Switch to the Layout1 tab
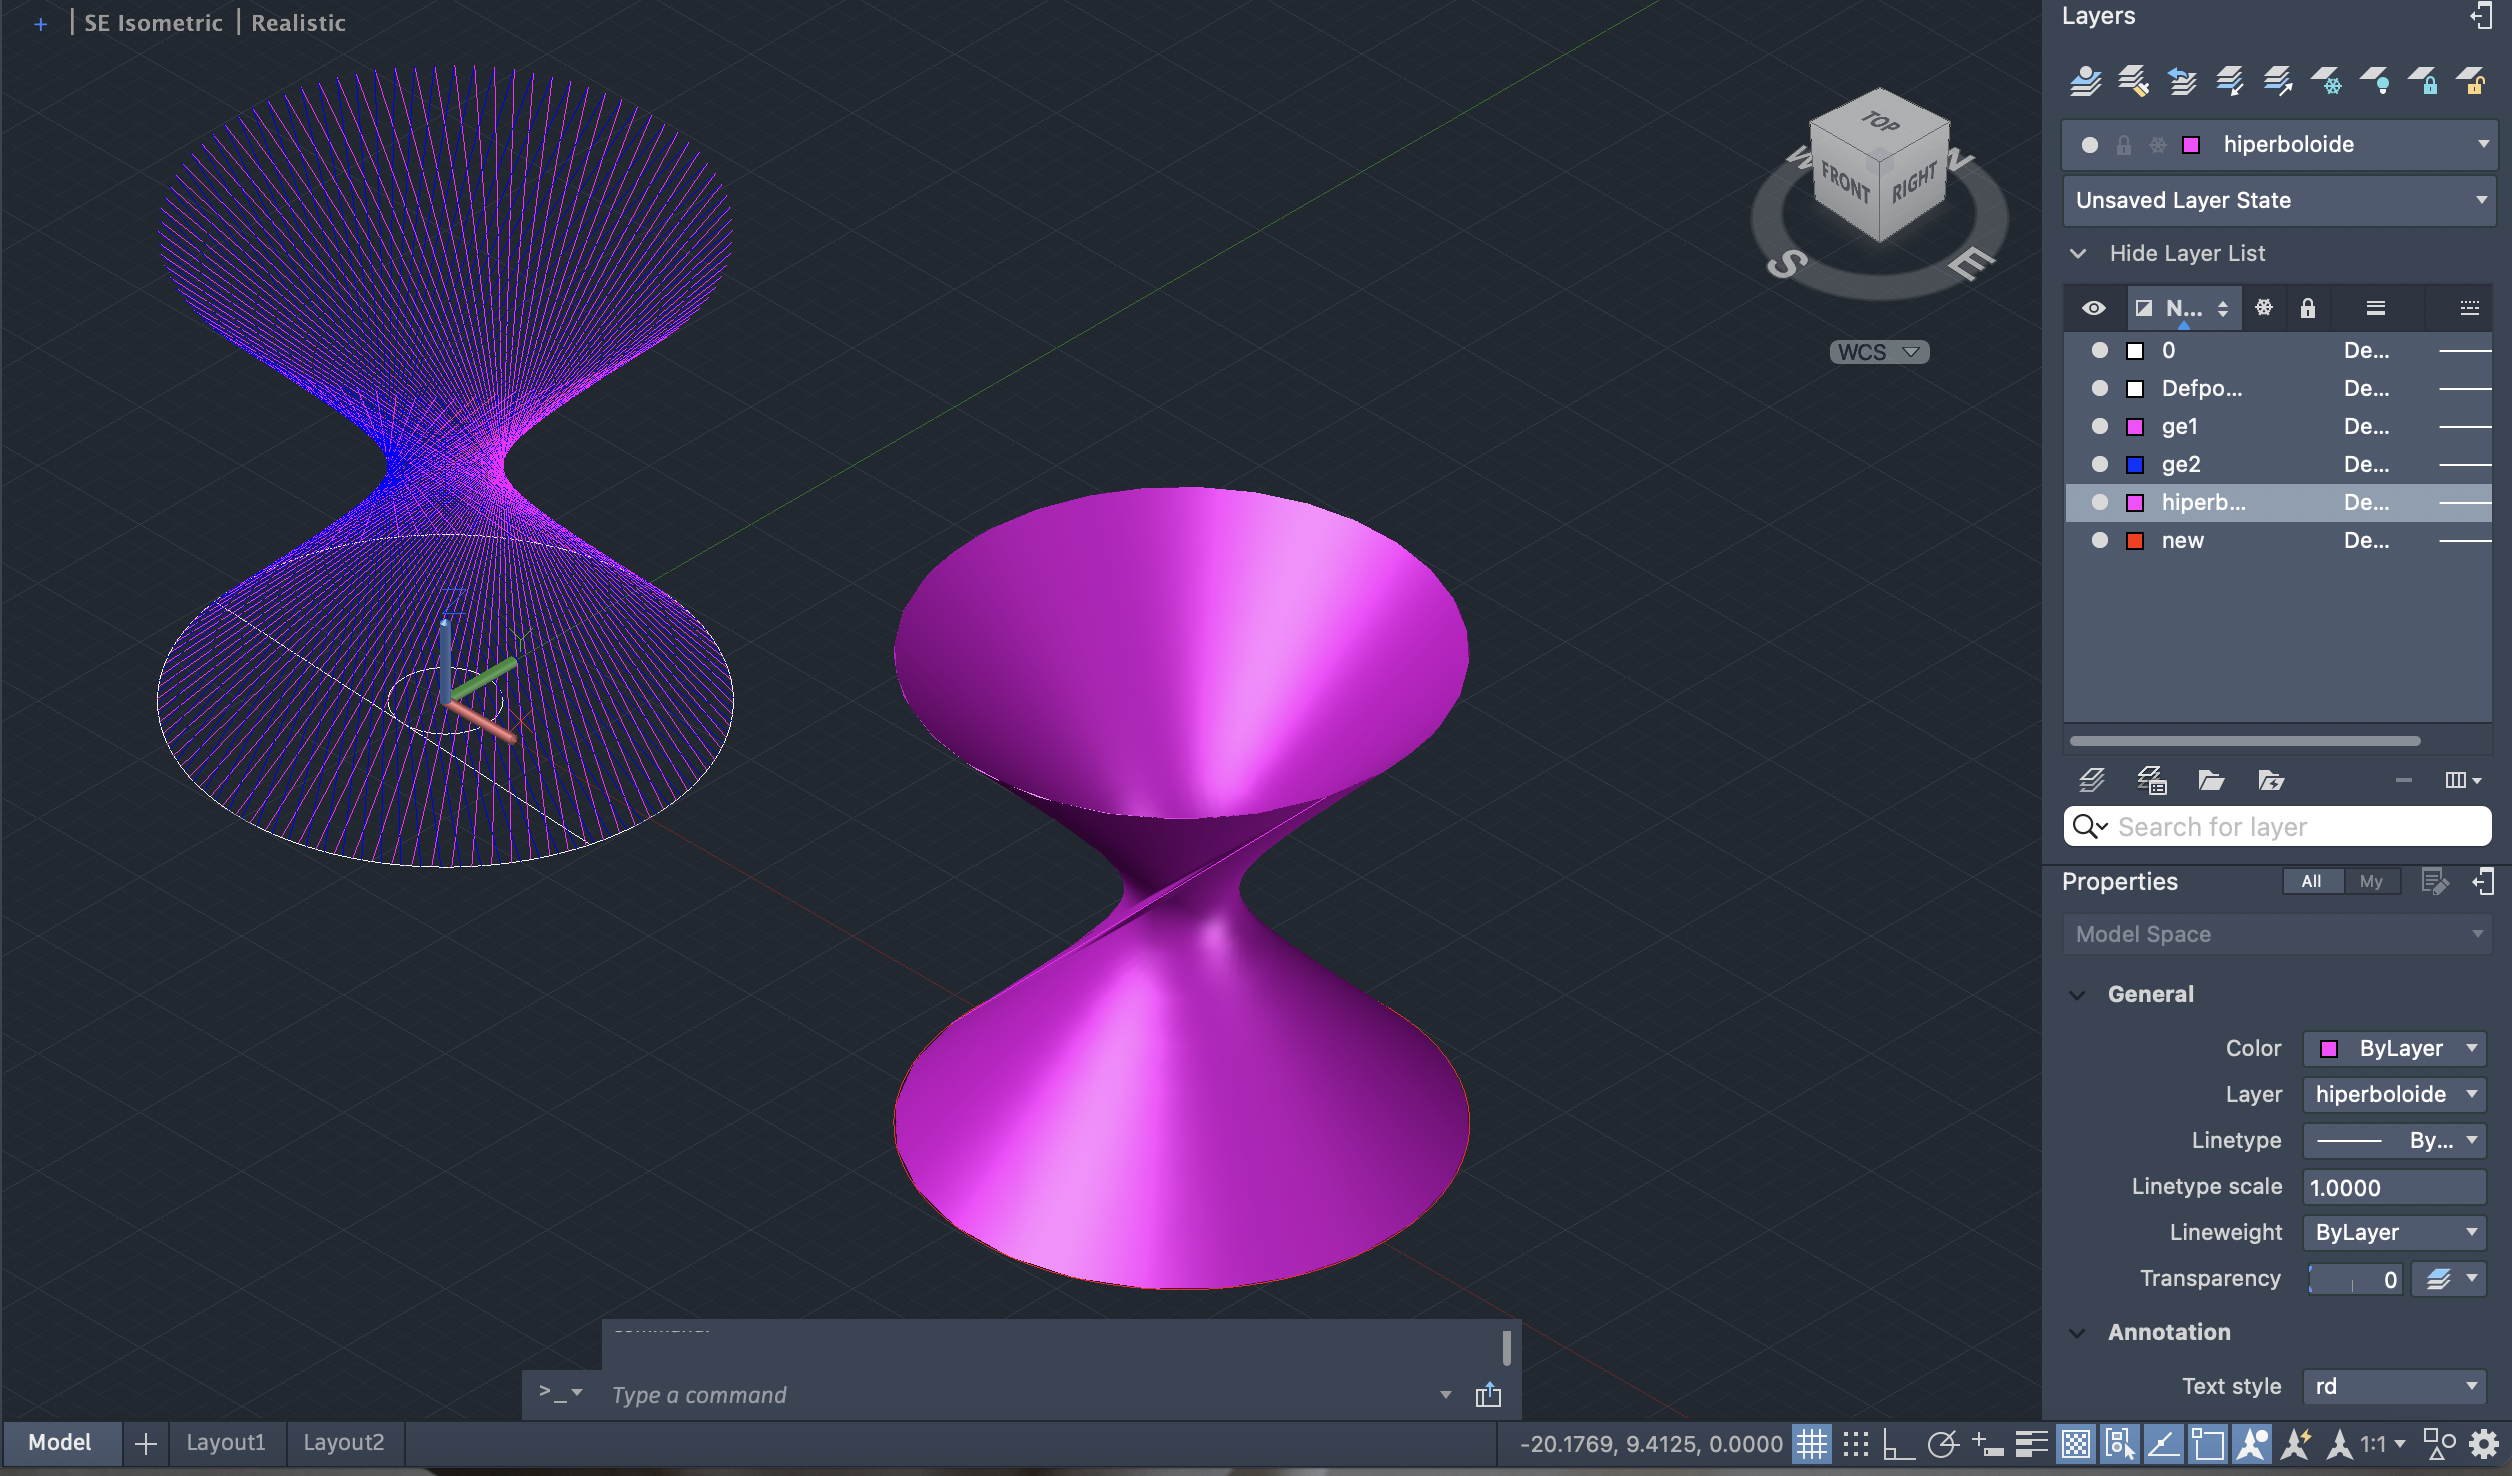Screen dimensions: 2512x1476 click(x=226, y=1442)
